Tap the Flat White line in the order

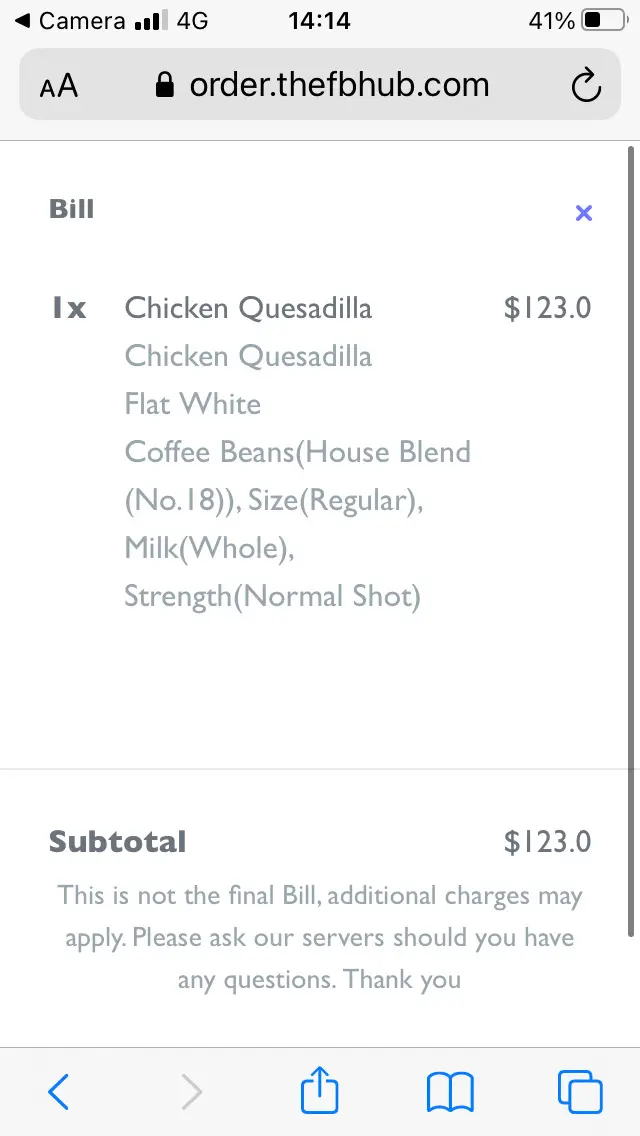coord(193,404)
